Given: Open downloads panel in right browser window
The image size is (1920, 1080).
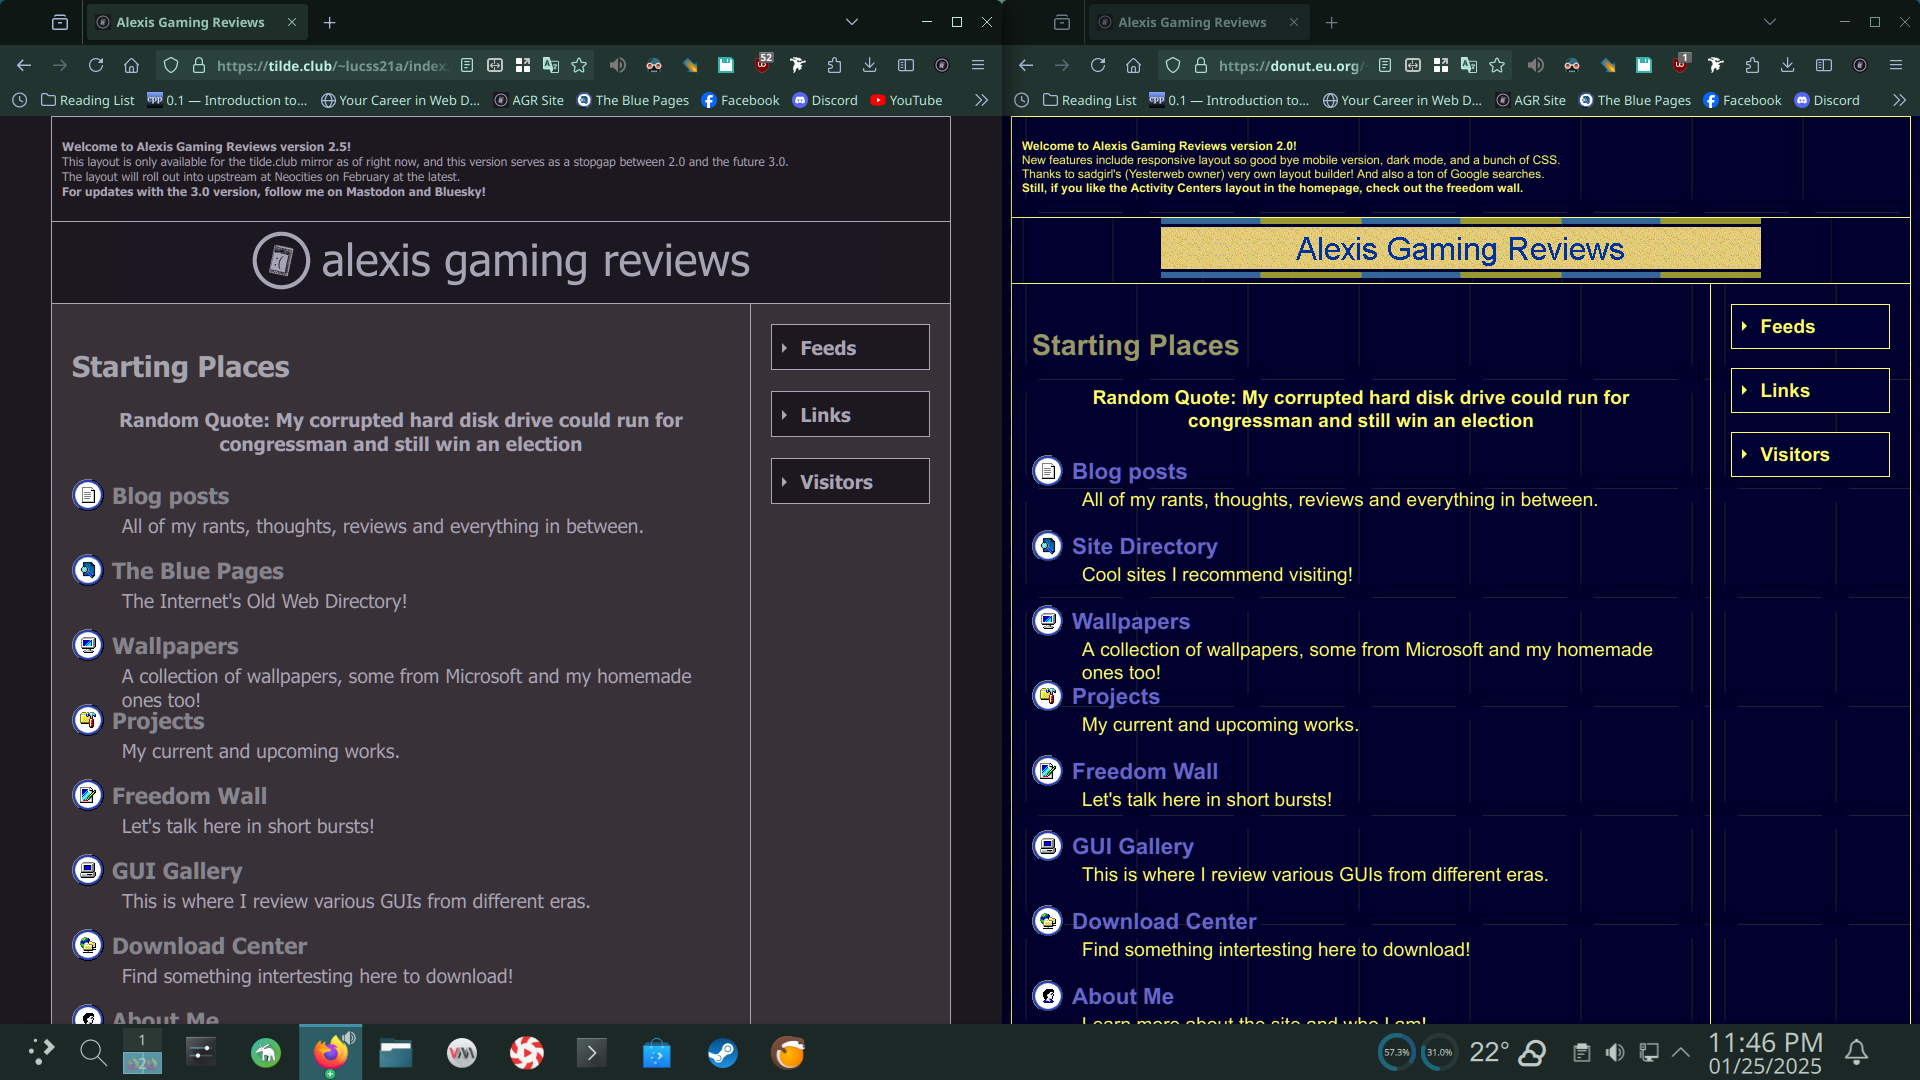Looking at the screenshot, I should click(1788, 65).
